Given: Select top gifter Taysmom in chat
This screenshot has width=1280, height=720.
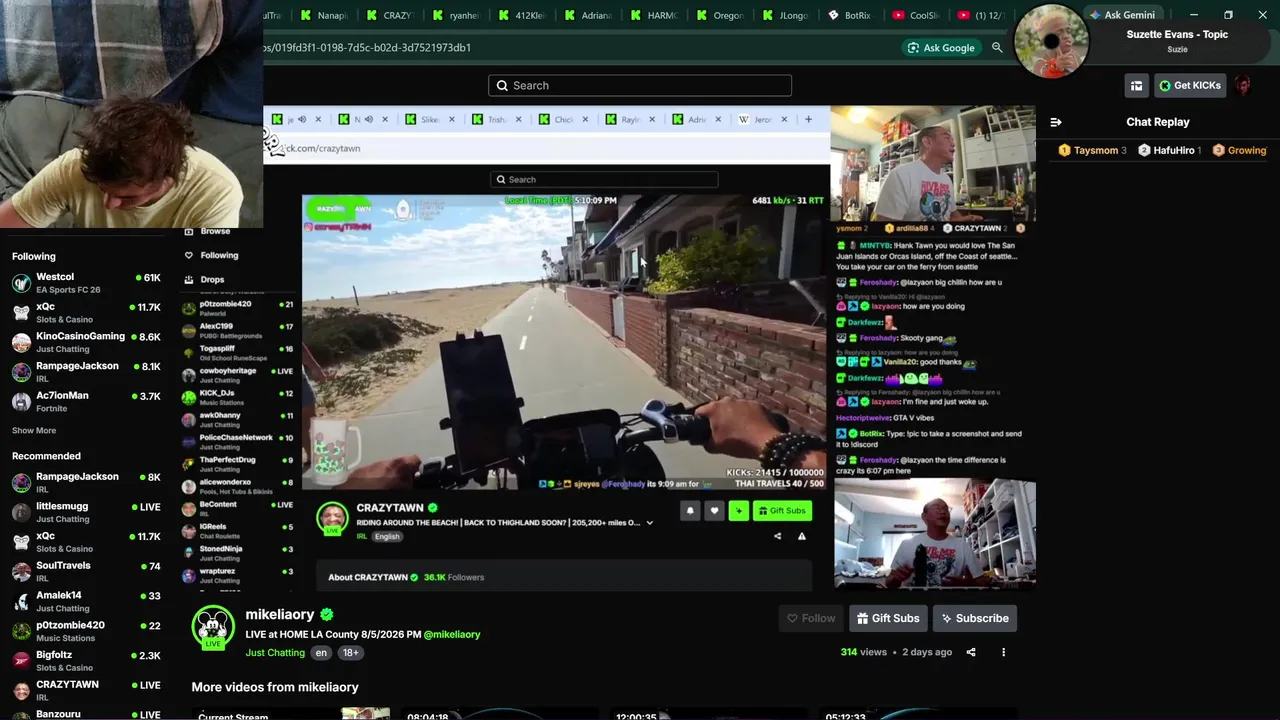Looking at the screenshot, I should pyautogui.click(x=1092, y=150).
